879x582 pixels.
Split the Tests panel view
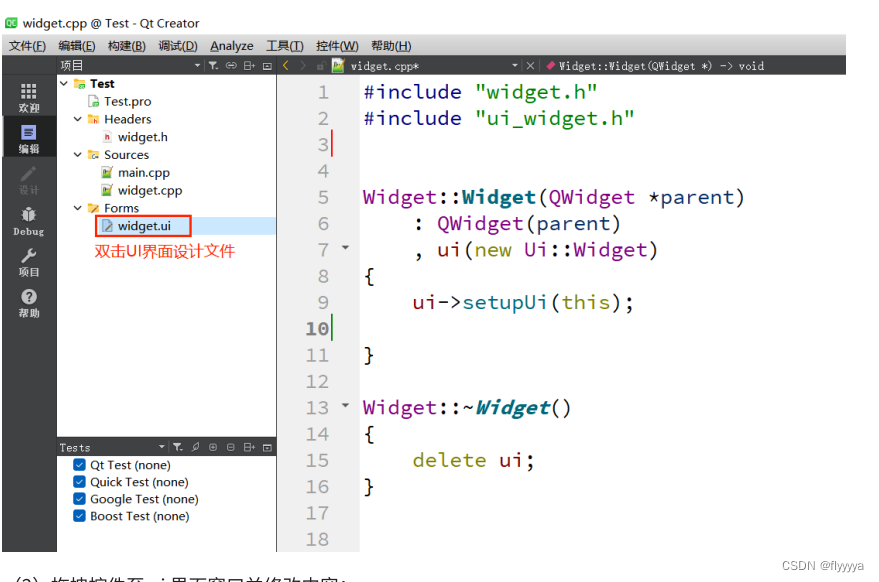(x=249, y=447)
